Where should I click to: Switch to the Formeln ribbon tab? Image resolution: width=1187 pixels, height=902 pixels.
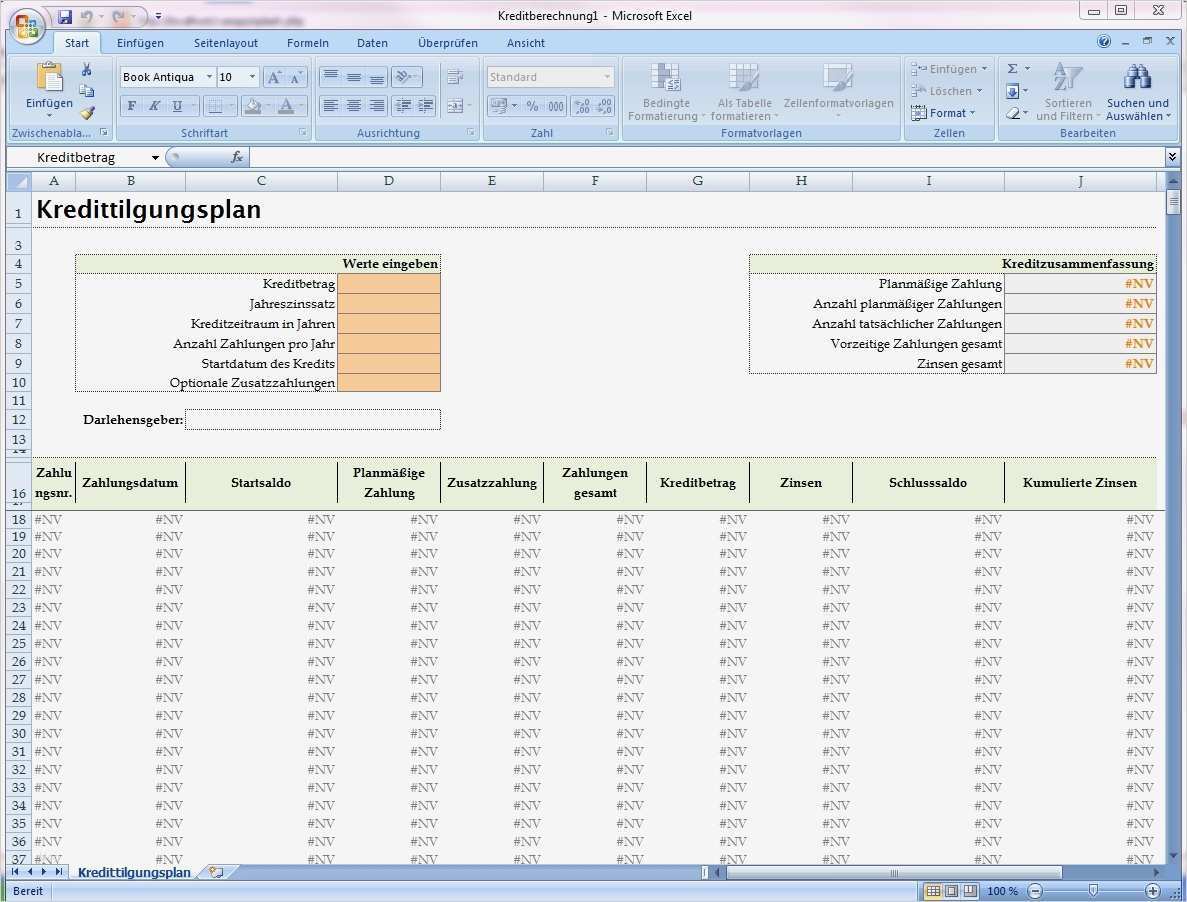click(x=308, y=43)
